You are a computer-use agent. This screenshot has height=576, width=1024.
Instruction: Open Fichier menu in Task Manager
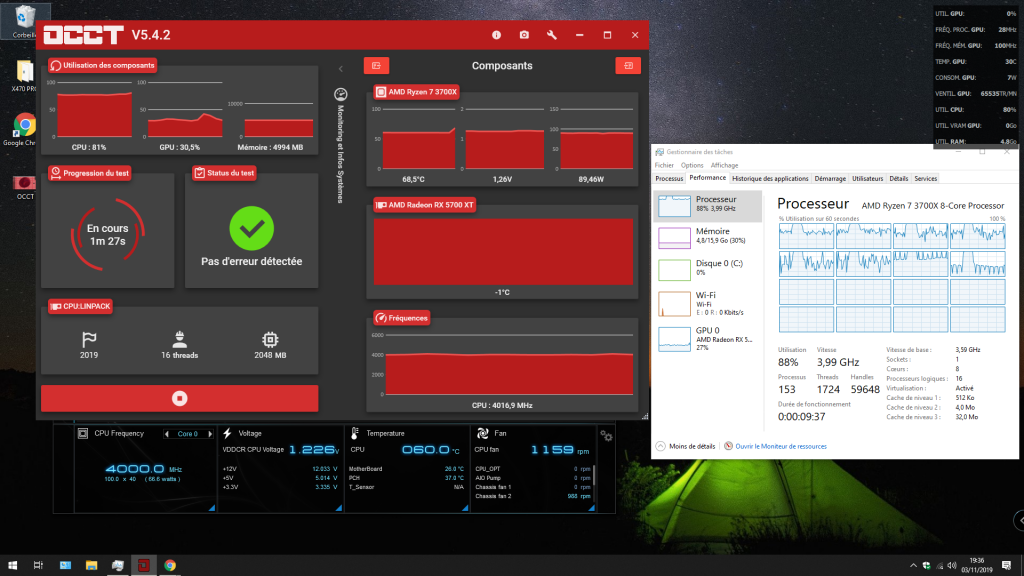click(x=664, y=165)
